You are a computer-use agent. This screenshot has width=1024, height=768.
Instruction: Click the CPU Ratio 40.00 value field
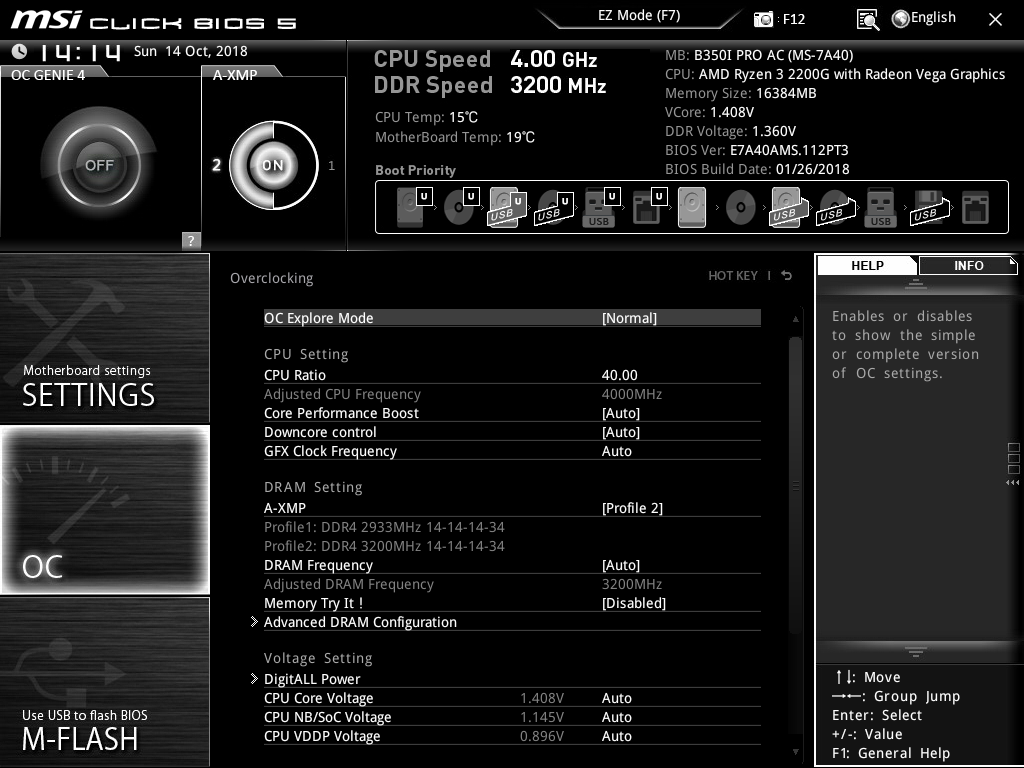[x=619, y=376]
